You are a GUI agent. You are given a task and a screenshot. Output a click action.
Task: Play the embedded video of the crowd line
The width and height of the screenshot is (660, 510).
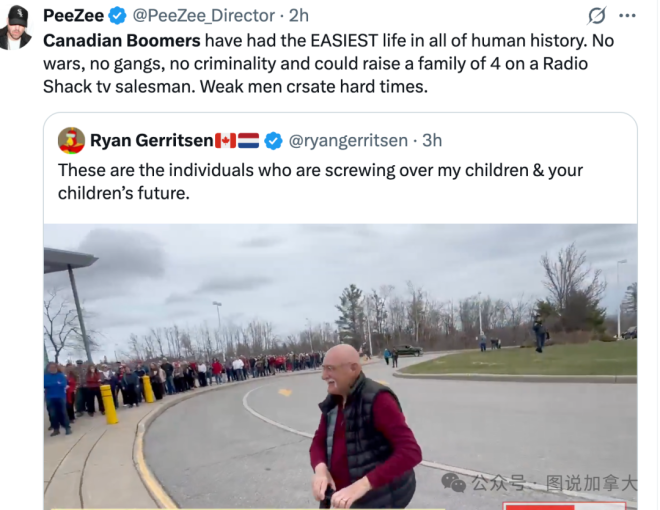341,367
